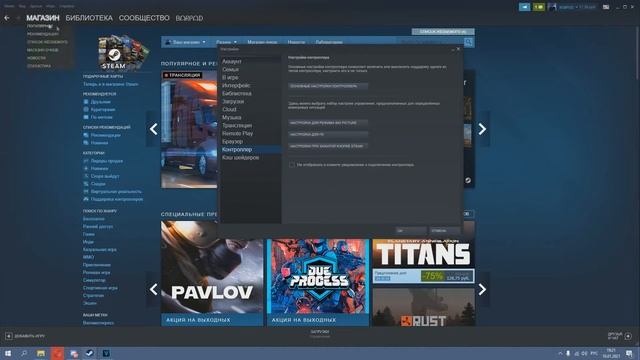Click the Загрузки status at window bottom
640x360 pixels.
(320, 334)
